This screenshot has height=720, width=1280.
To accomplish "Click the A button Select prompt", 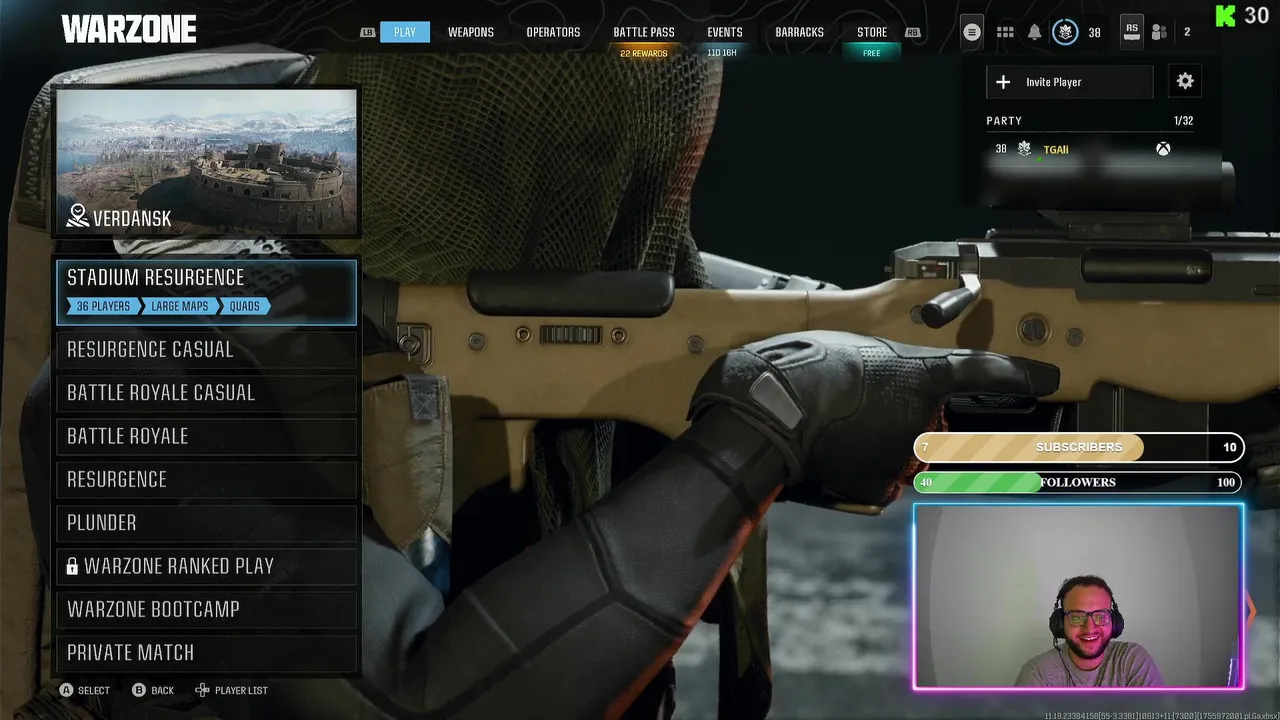I will pyautogui.click(x=85, y=690).
